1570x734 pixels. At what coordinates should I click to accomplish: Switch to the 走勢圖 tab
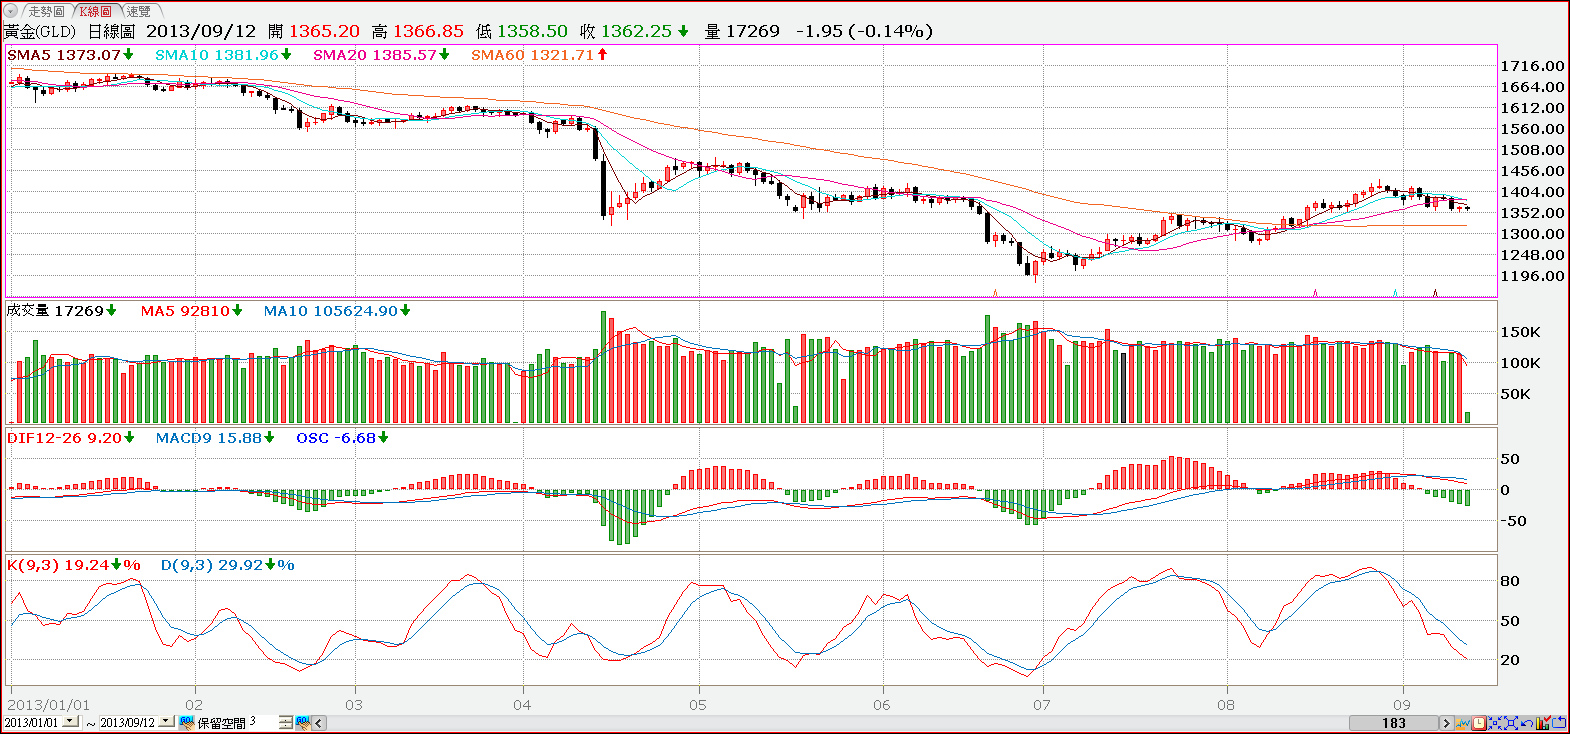pos(46,11)
